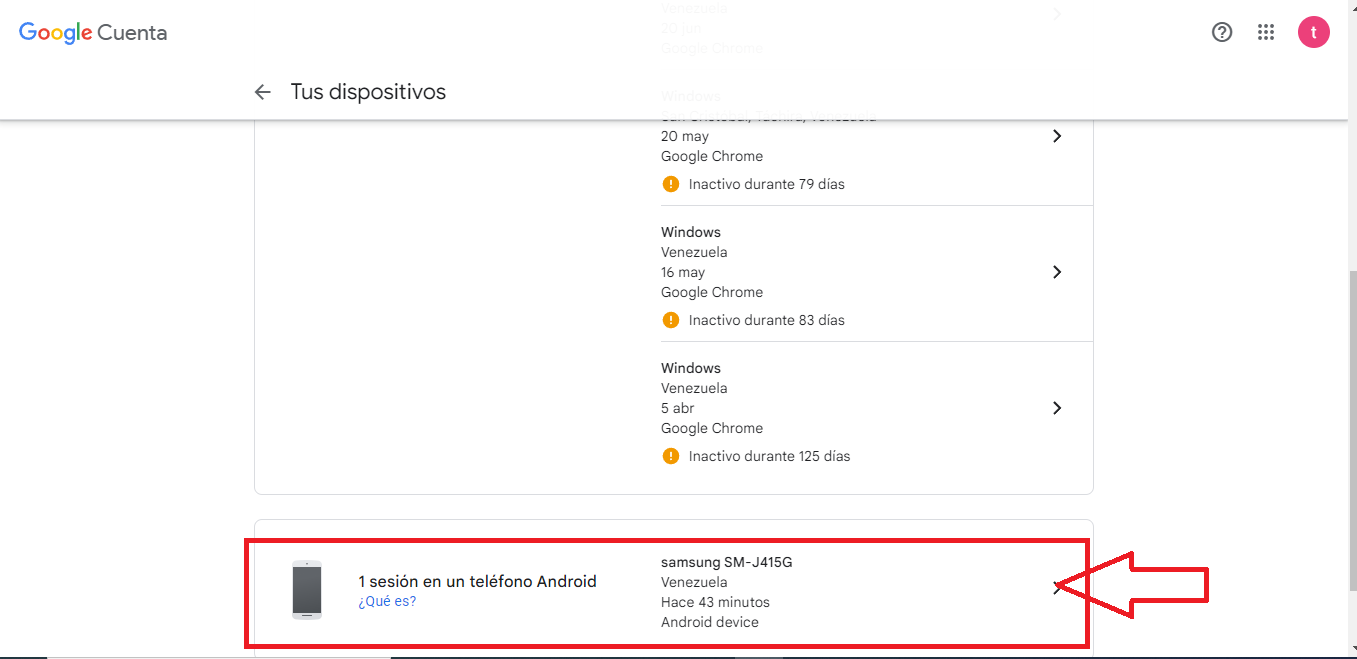Image resolution: width=1357 pixels, height=659 pixels.
Task: Click the '16 may' date text
Action: 683,272
